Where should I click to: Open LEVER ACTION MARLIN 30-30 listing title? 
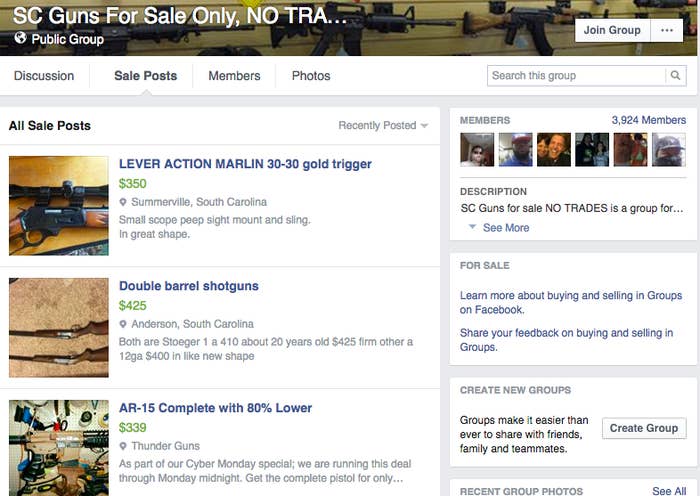(x=245, y=164)
